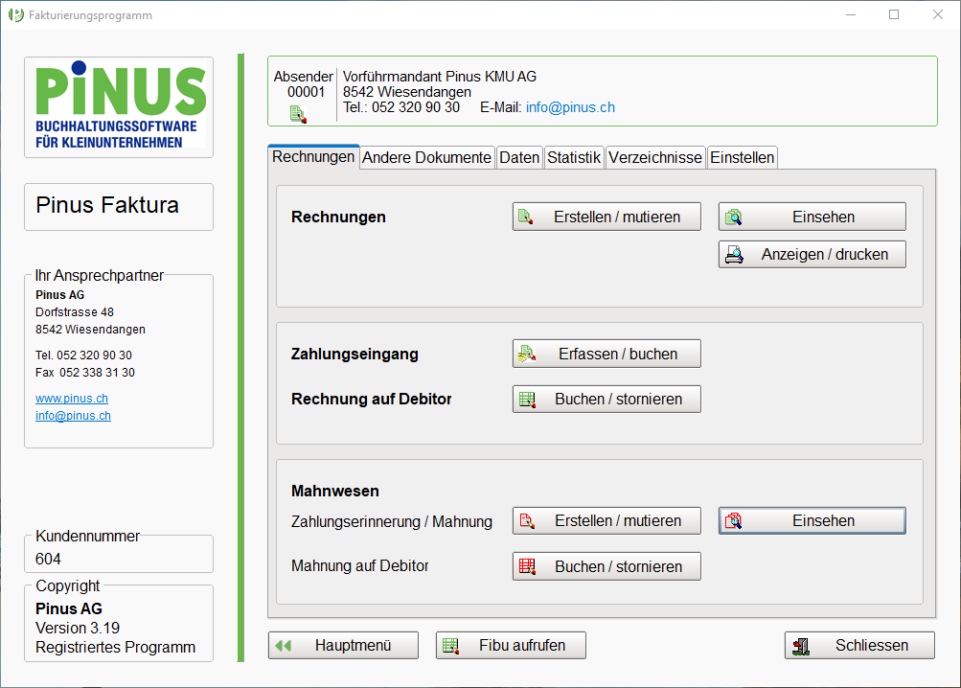Select the Statistik tab
The height and width of the screenshot is (688, 961).
[x=574, y=158]
